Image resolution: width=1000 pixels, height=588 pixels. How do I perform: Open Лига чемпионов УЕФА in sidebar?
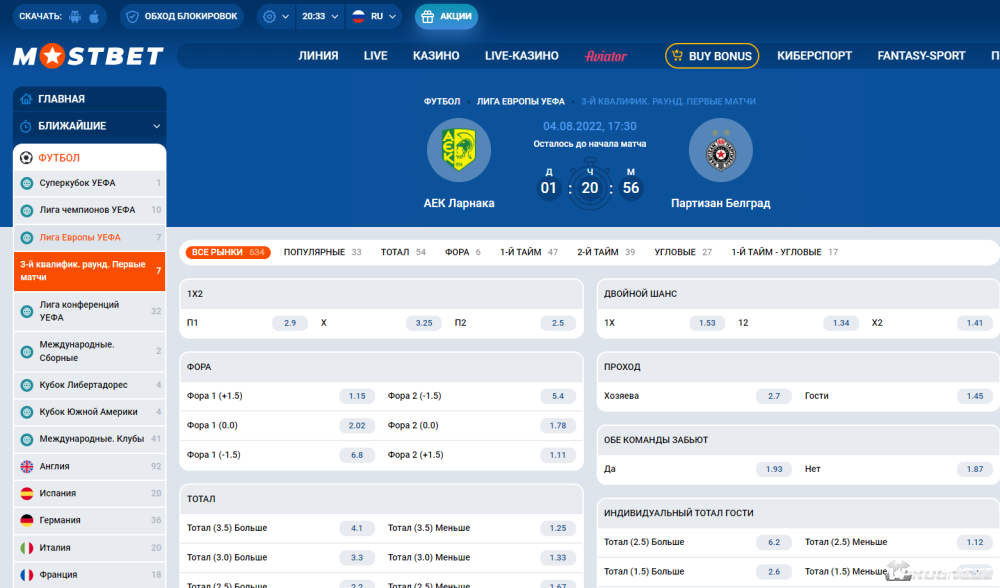pyautogui.click(x=87, y=210)
